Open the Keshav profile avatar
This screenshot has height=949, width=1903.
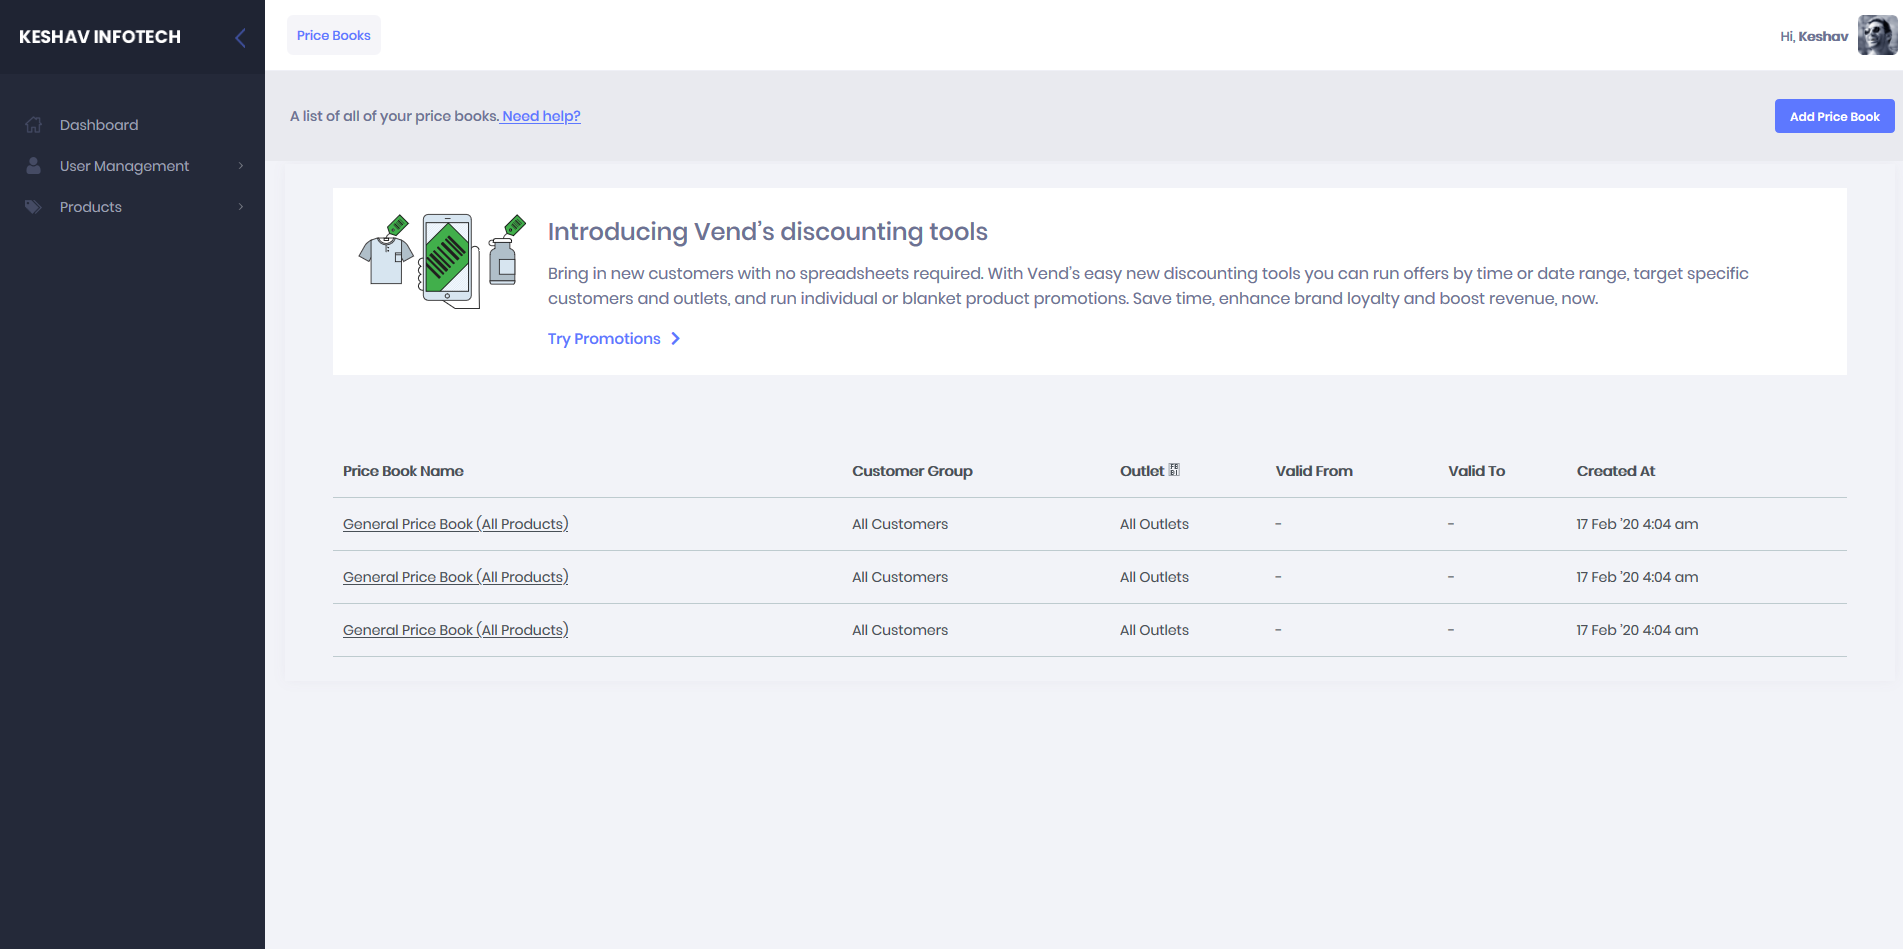tap(1877, 36)
